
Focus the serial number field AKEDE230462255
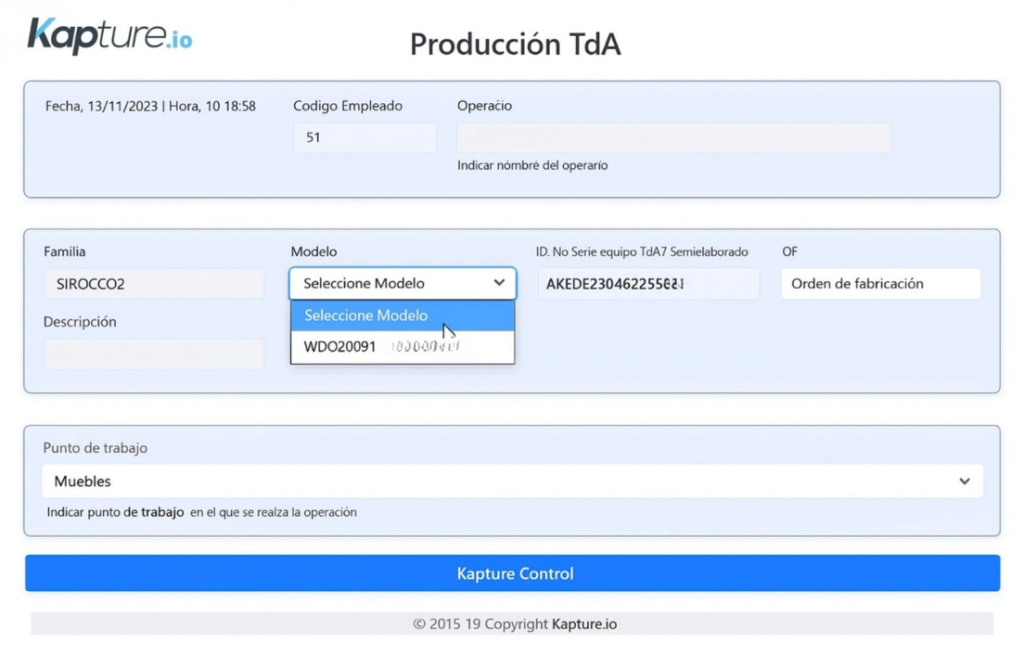coord(648,284)
